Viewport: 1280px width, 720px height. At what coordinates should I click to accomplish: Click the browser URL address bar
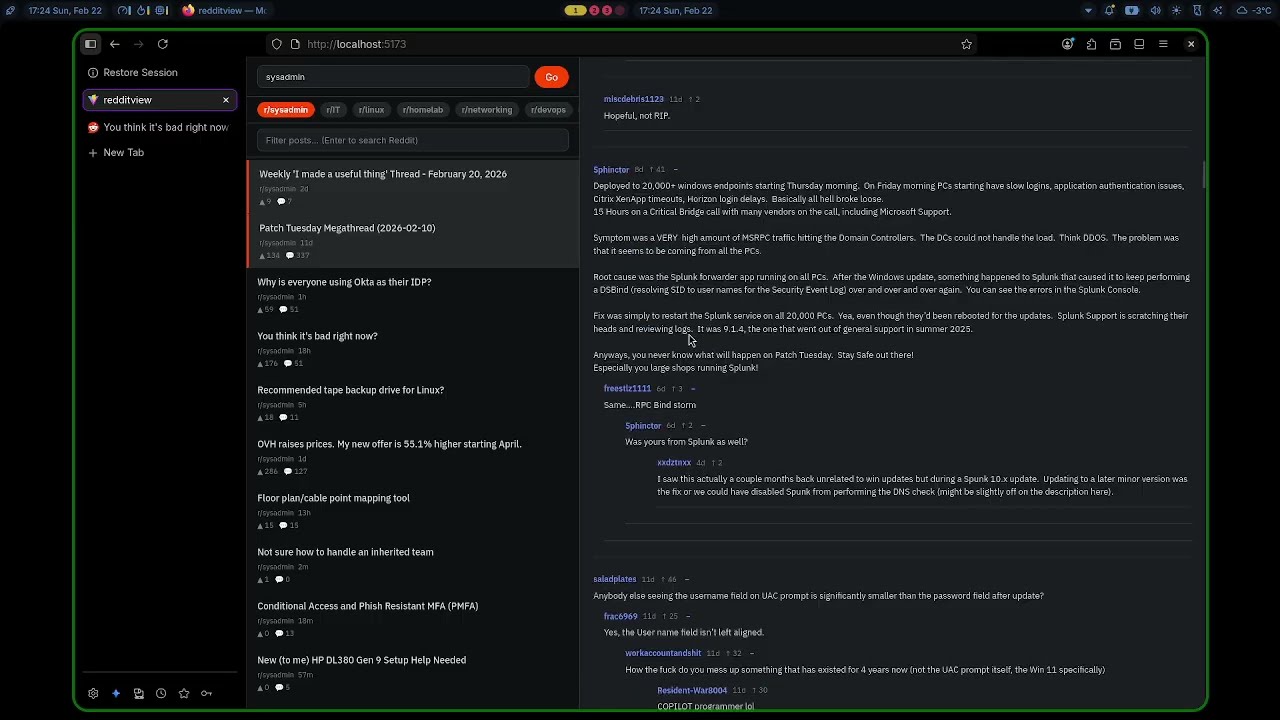(x=620, y=44)
